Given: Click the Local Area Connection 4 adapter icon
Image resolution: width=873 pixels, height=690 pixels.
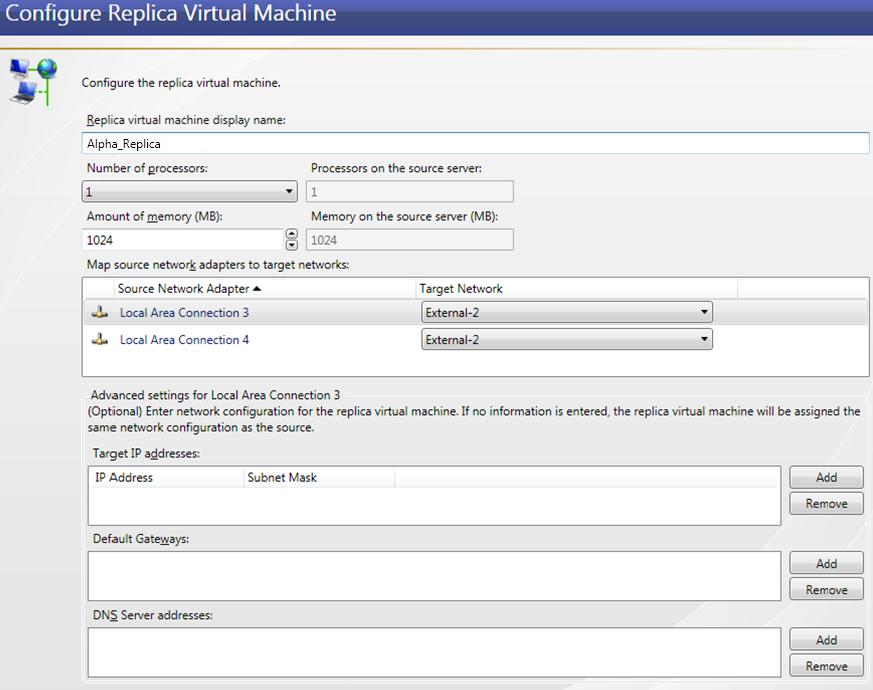Looking at the screenshot, I should 99,340.
